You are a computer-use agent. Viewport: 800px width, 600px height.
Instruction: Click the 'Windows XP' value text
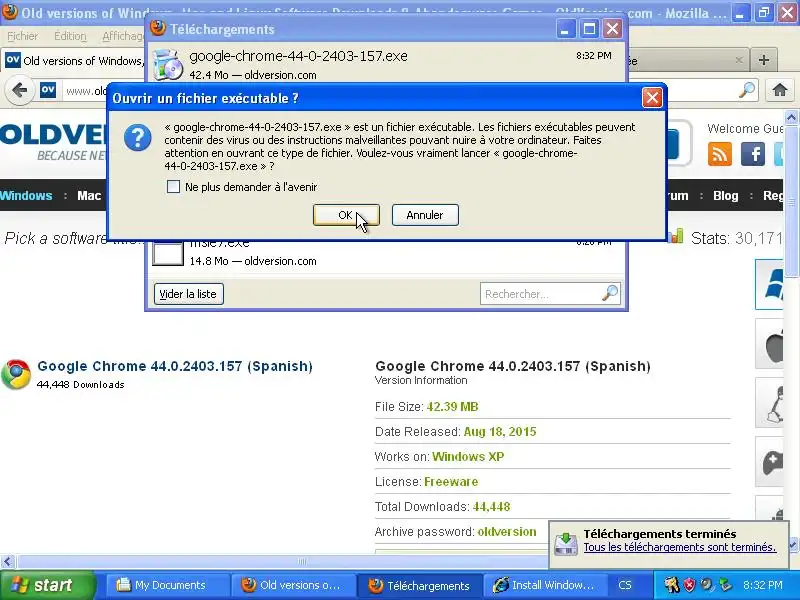click(468, 457)
